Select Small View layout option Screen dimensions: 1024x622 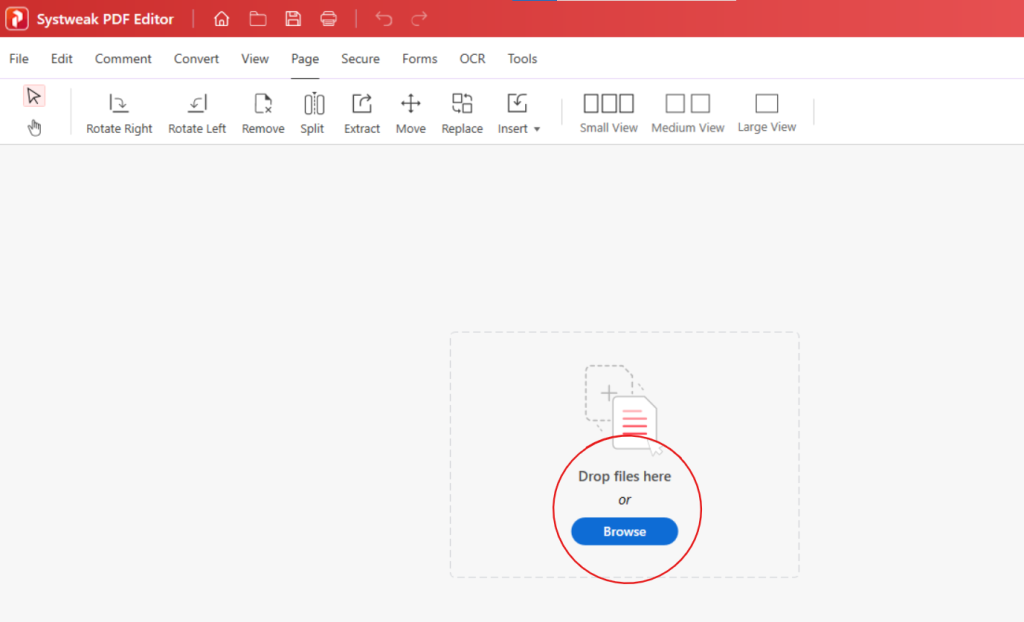tap(608, 110)
